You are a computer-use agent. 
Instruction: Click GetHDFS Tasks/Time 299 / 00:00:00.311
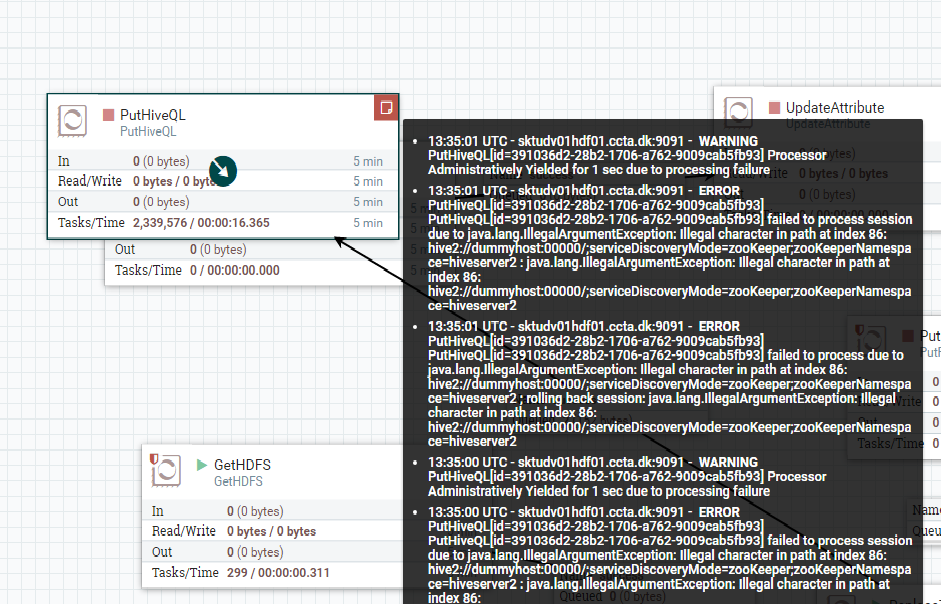(x=278, y=573)
